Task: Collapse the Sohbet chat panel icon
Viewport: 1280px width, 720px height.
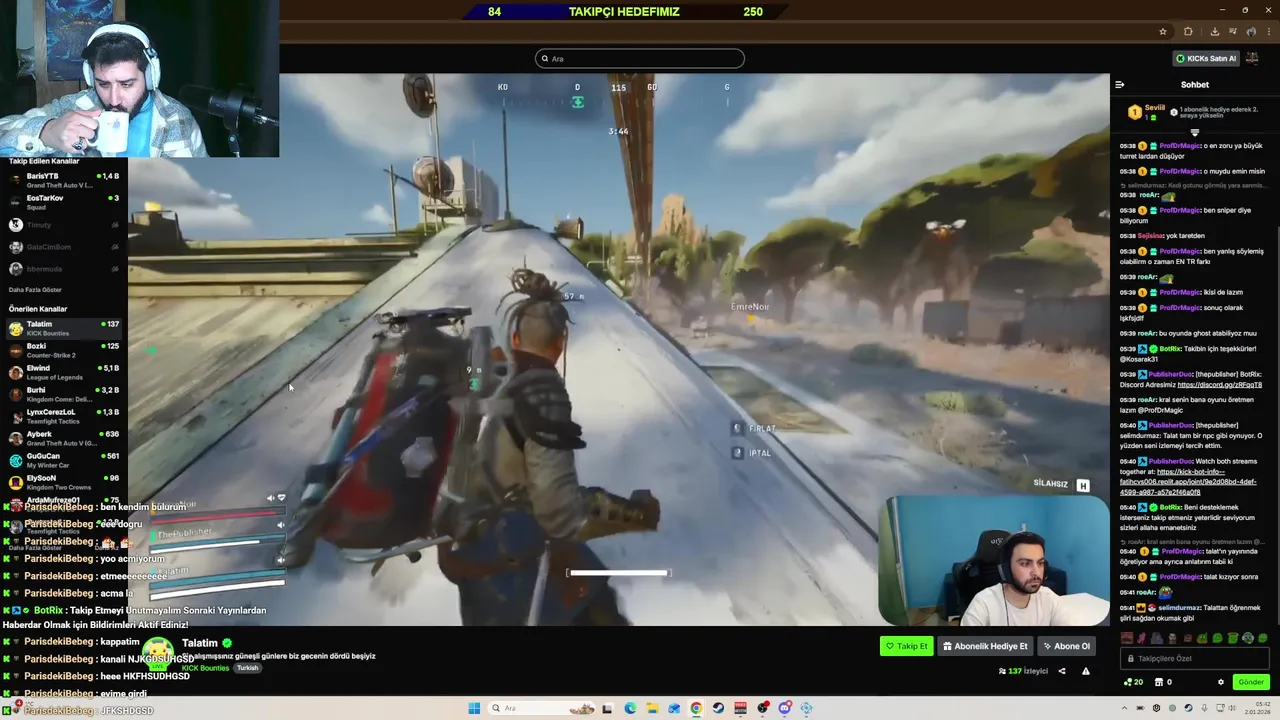Action: tap(1119, 85)
